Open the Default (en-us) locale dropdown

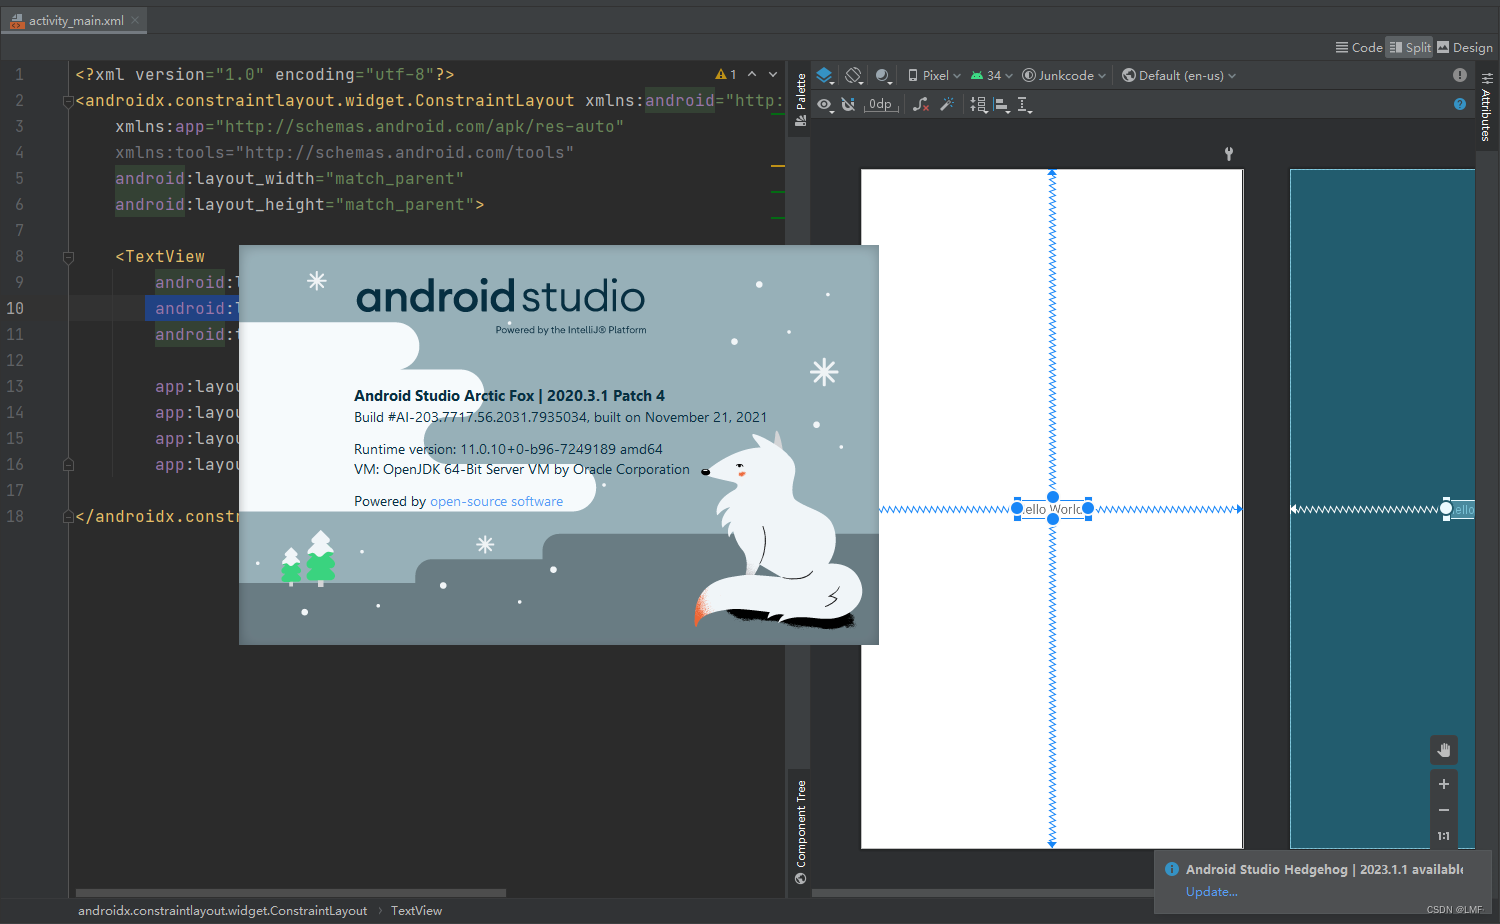coord(1179,75)
